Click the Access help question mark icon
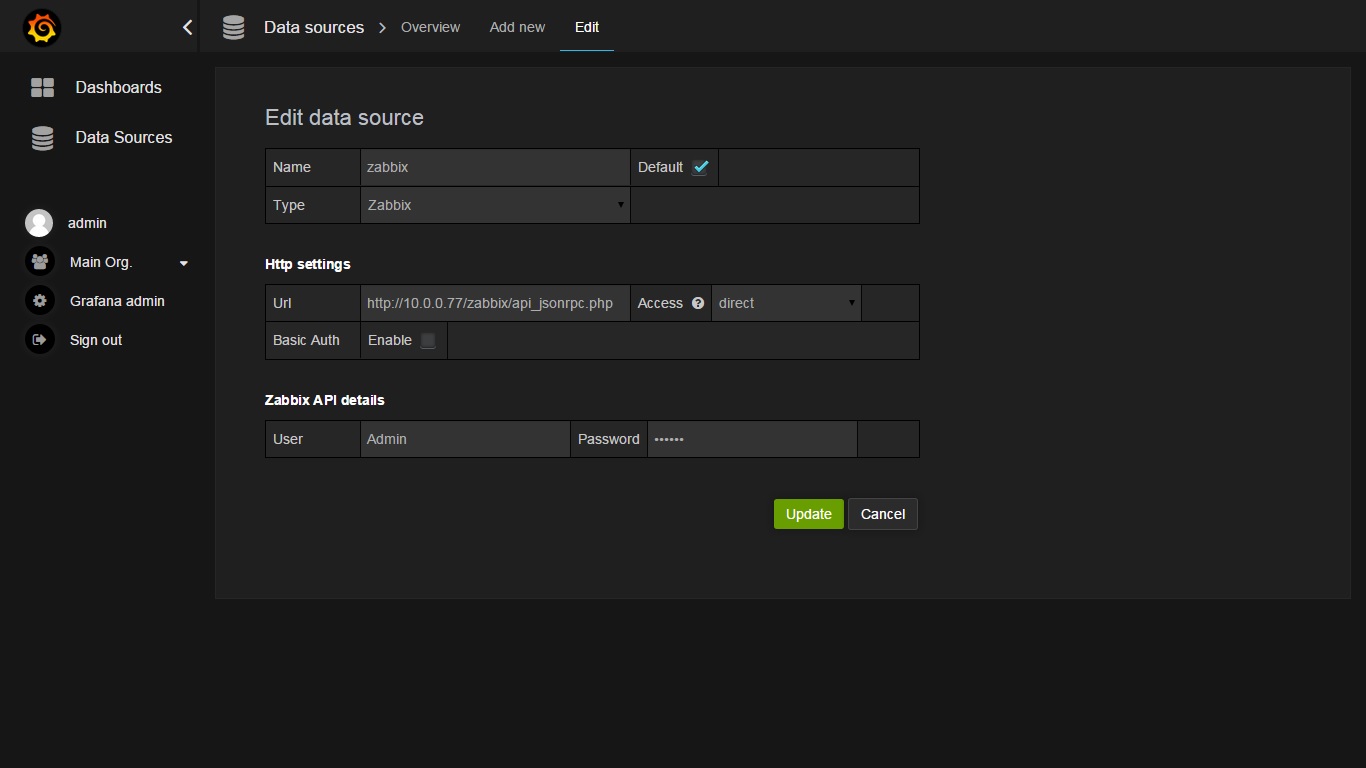Screen dimensions: 1366x768 click(698, 303)
